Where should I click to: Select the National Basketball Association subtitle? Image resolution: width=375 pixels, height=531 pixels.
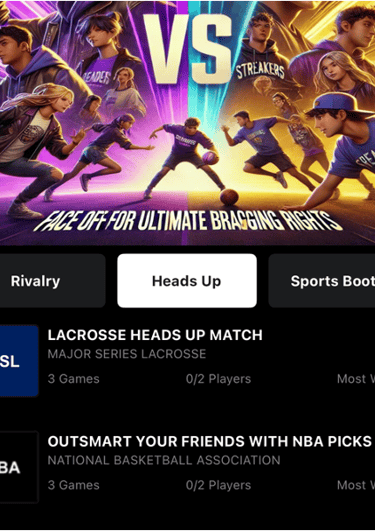tap(164, 460)
